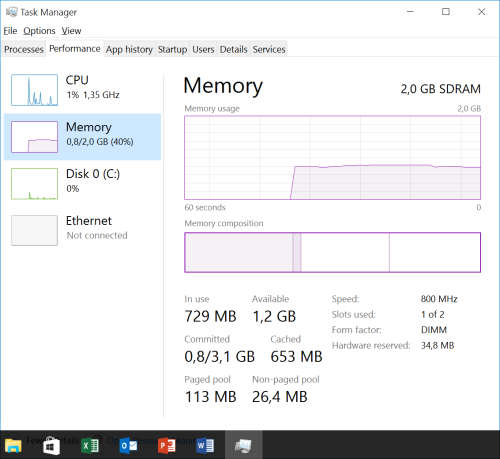Click the 'Not connected' Ethernet status text

[x=97, y=235]
